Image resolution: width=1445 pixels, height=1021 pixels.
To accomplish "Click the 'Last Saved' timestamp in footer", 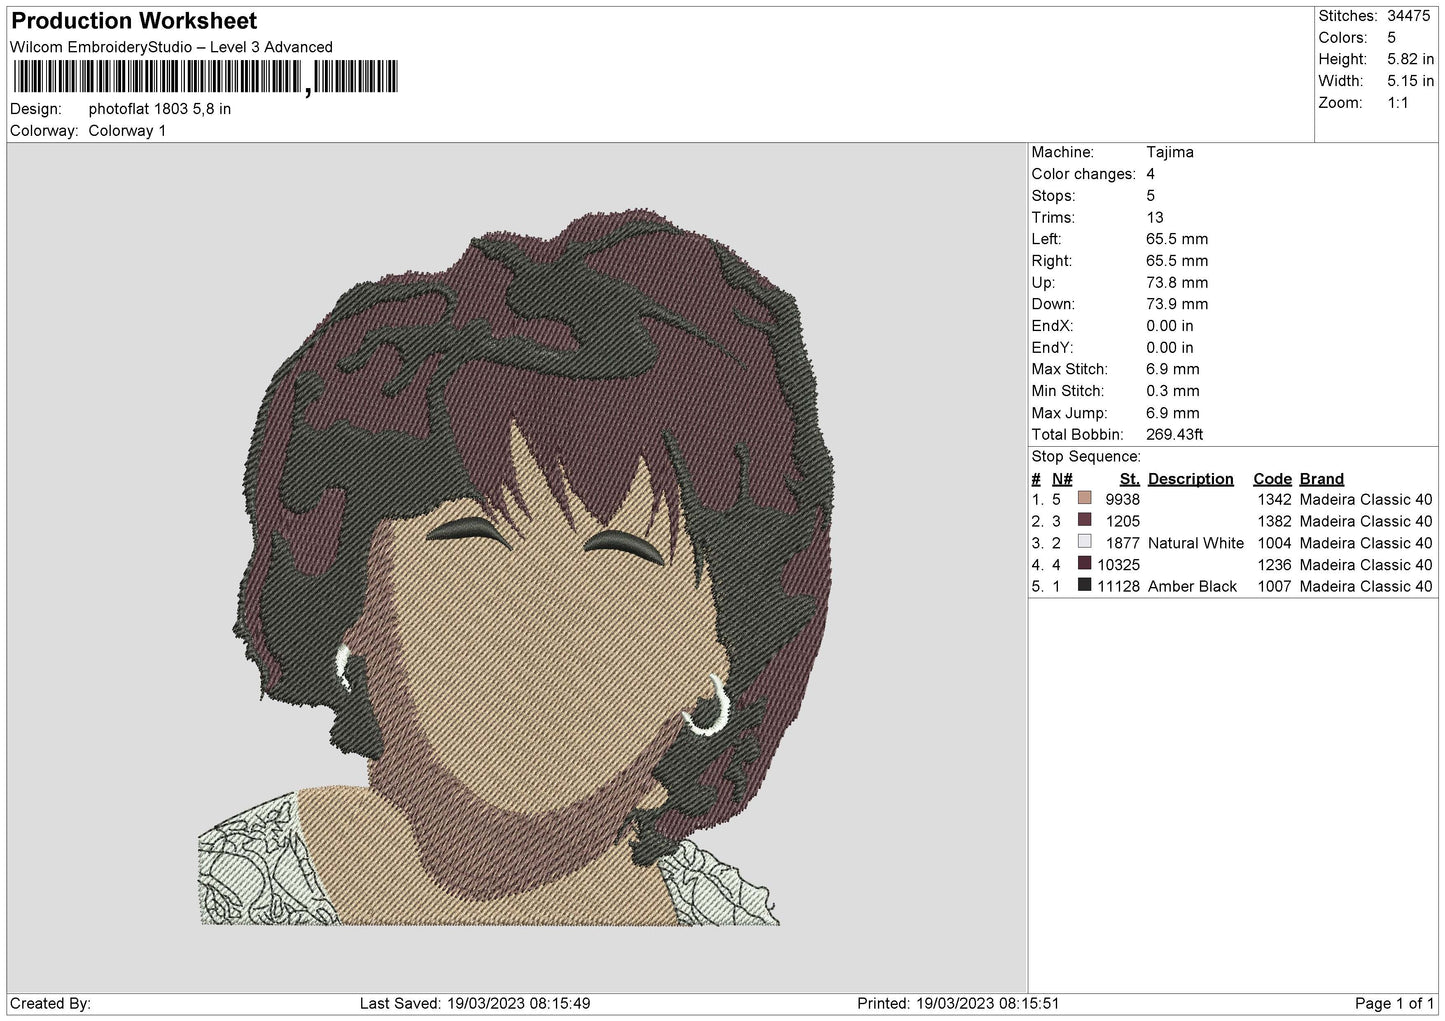I will click(475, 1003).
